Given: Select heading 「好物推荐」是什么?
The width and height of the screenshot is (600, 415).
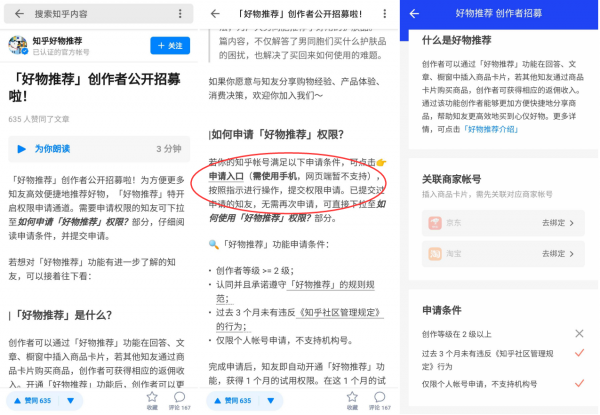Looking at the screenshot, I should point(60,315).
